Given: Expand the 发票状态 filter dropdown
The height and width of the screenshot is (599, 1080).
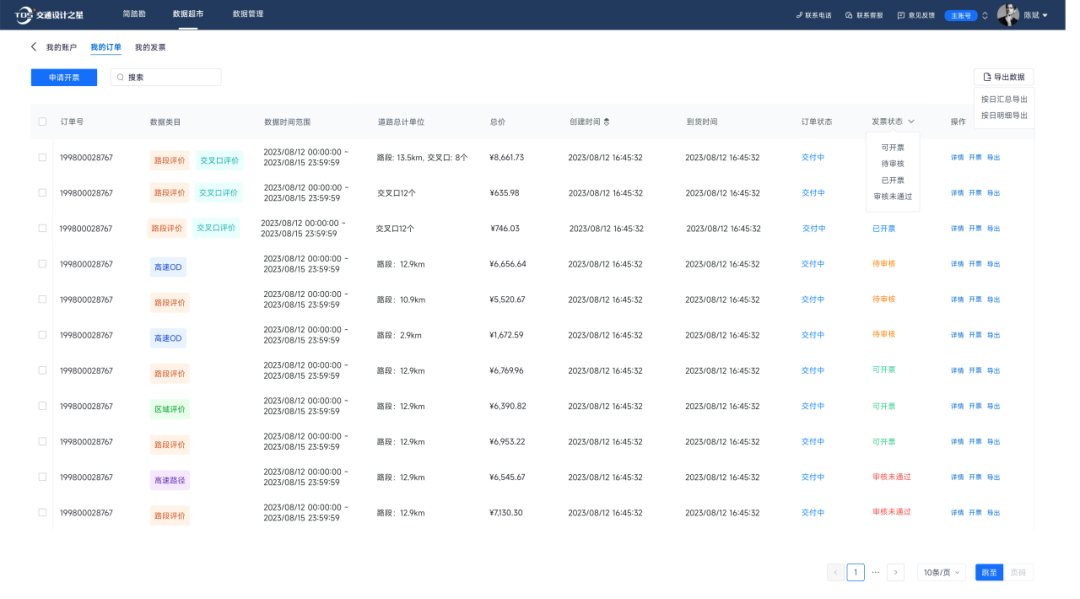Looking at the screenshot, I should [x=911, y=122].
